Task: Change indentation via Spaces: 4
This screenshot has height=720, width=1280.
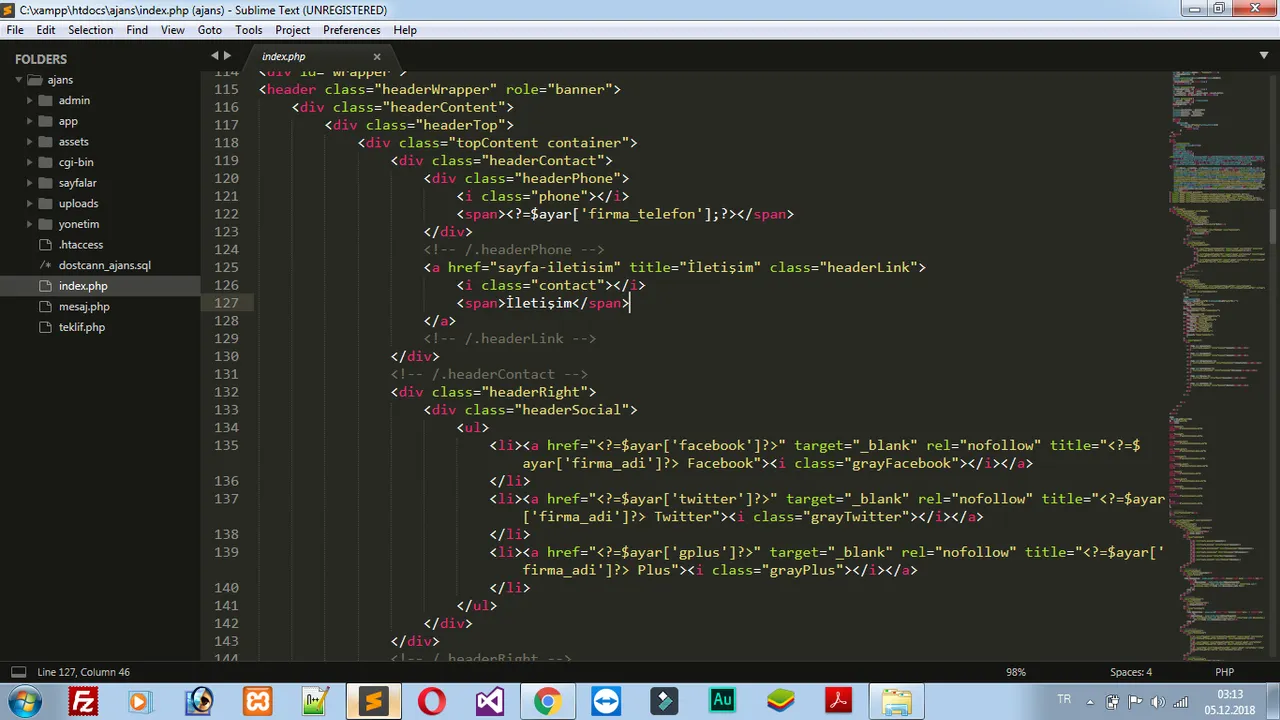Action: click(x=1131, y=672)
